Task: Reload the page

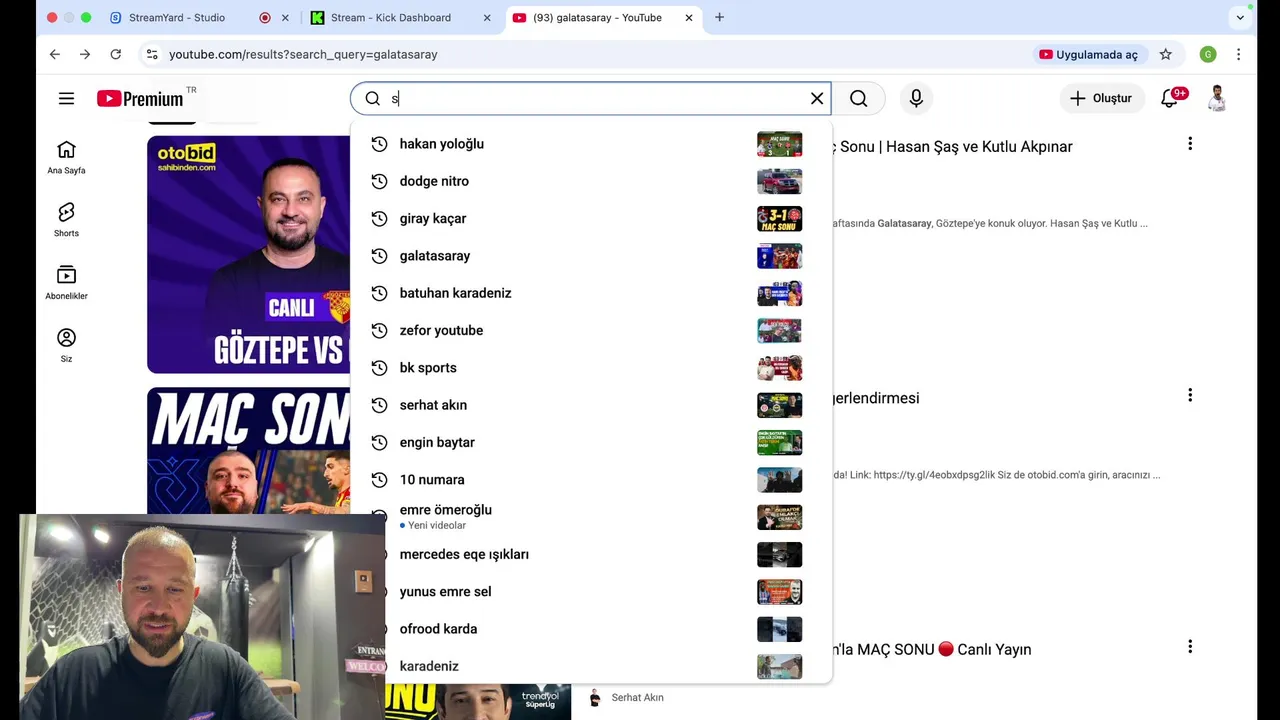Action: point(116,54)
